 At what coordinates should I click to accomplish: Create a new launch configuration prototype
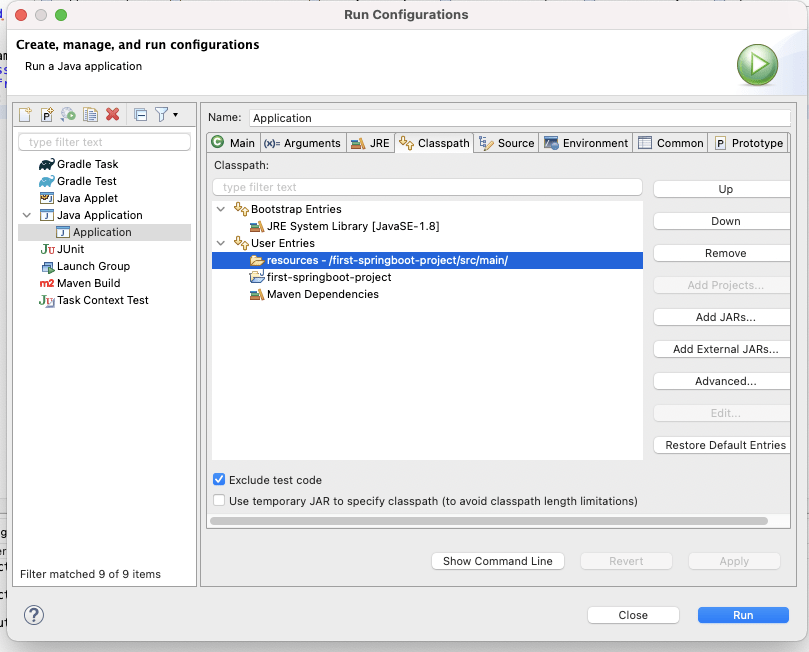[46, 115]
